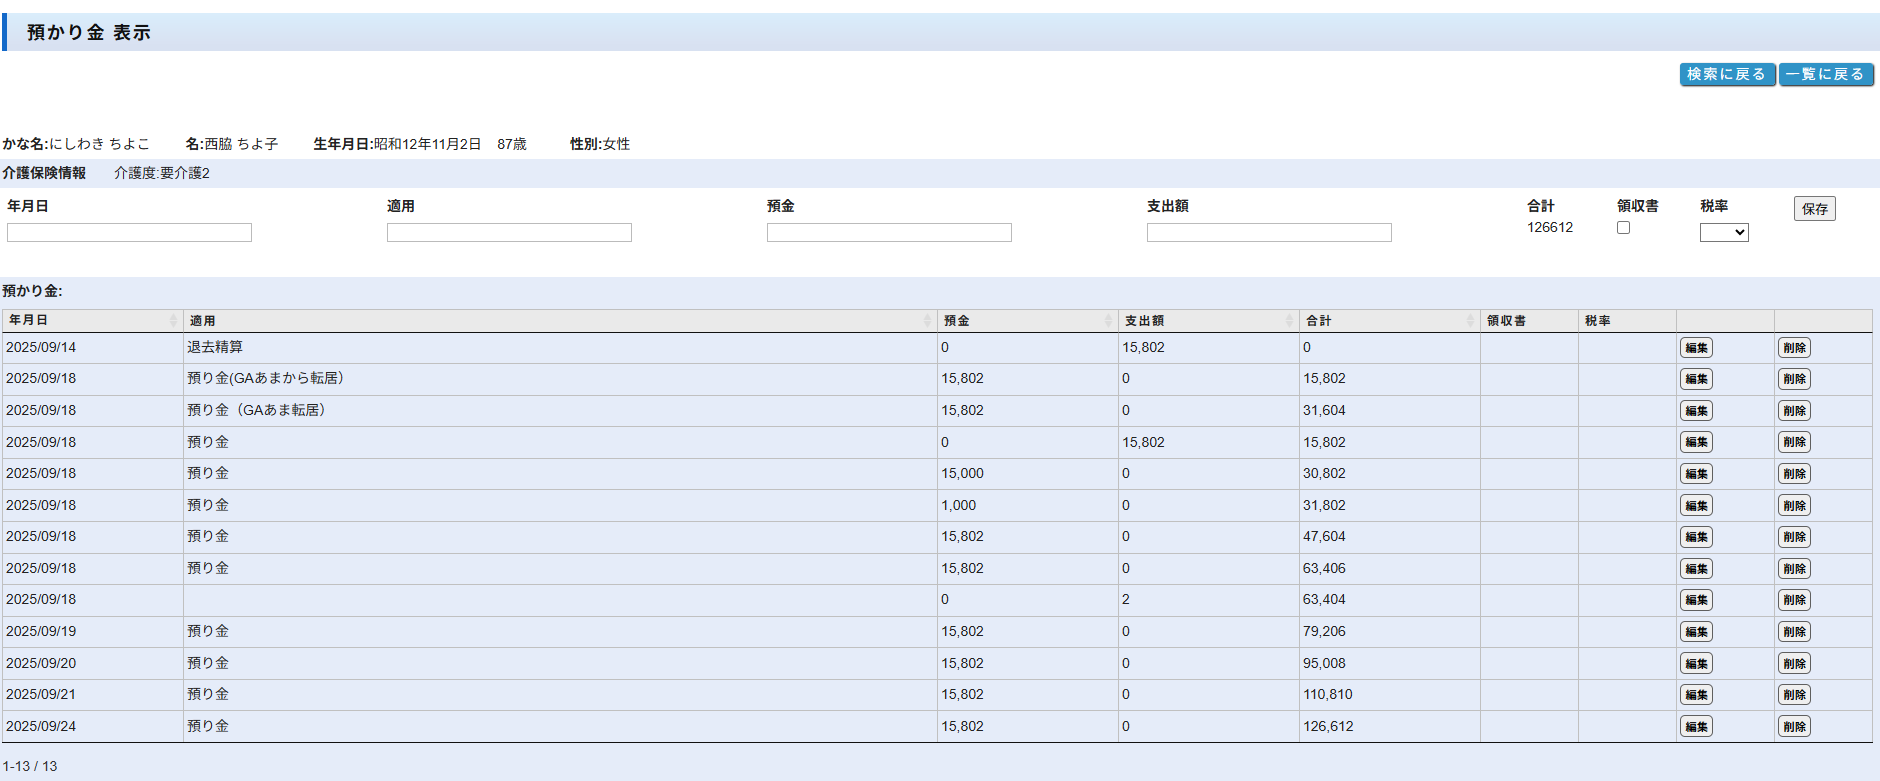Tick the 領収書 checkbox
1880x781 pixels.
click(1623, 228)
